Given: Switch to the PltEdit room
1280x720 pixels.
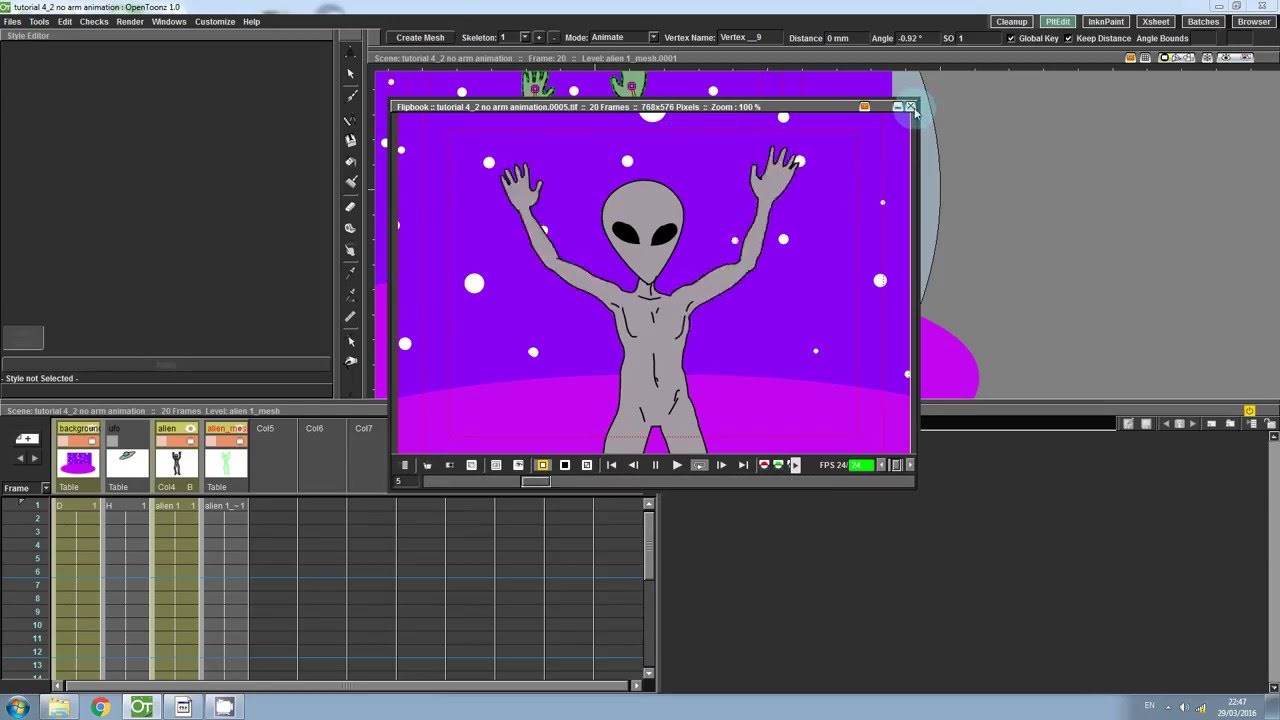Looking at the screenshot, I should pos(1057,21).
